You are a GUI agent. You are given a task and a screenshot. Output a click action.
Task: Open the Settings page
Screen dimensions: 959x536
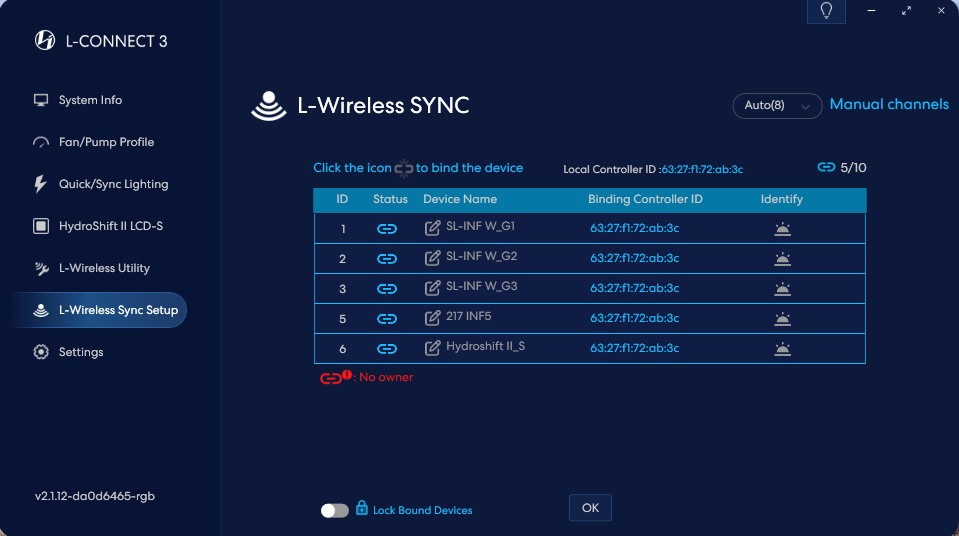point(81,352)
